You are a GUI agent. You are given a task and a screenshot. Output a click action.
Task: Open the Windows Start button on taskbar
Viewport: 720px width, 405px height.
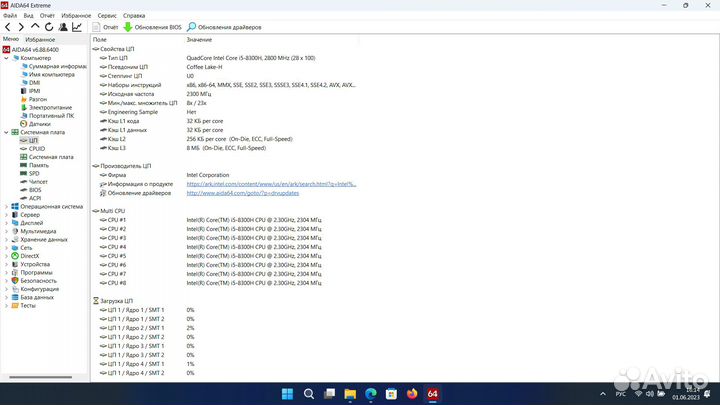tap(287, 394)
